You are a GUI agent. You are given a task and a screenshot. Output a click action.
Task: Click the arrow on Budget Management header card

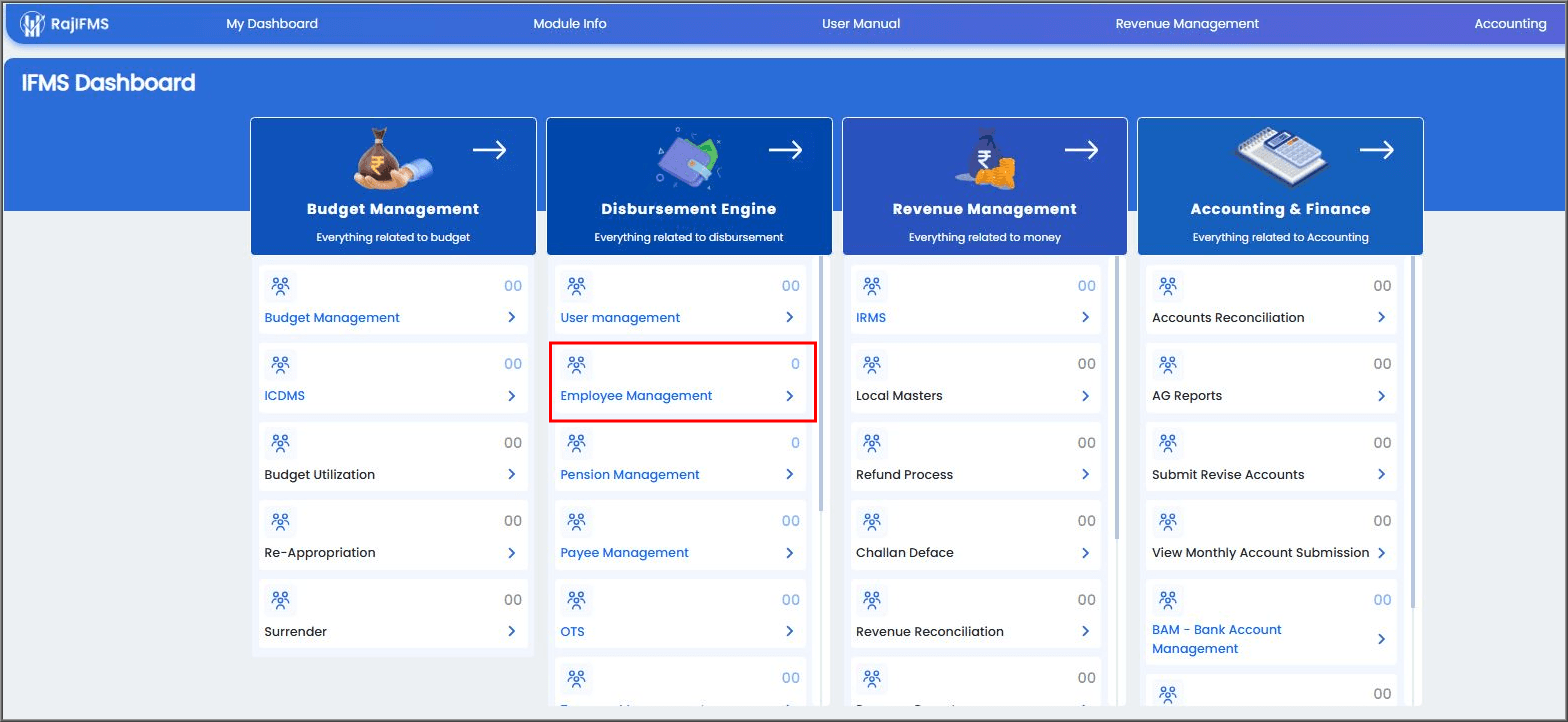490,150
